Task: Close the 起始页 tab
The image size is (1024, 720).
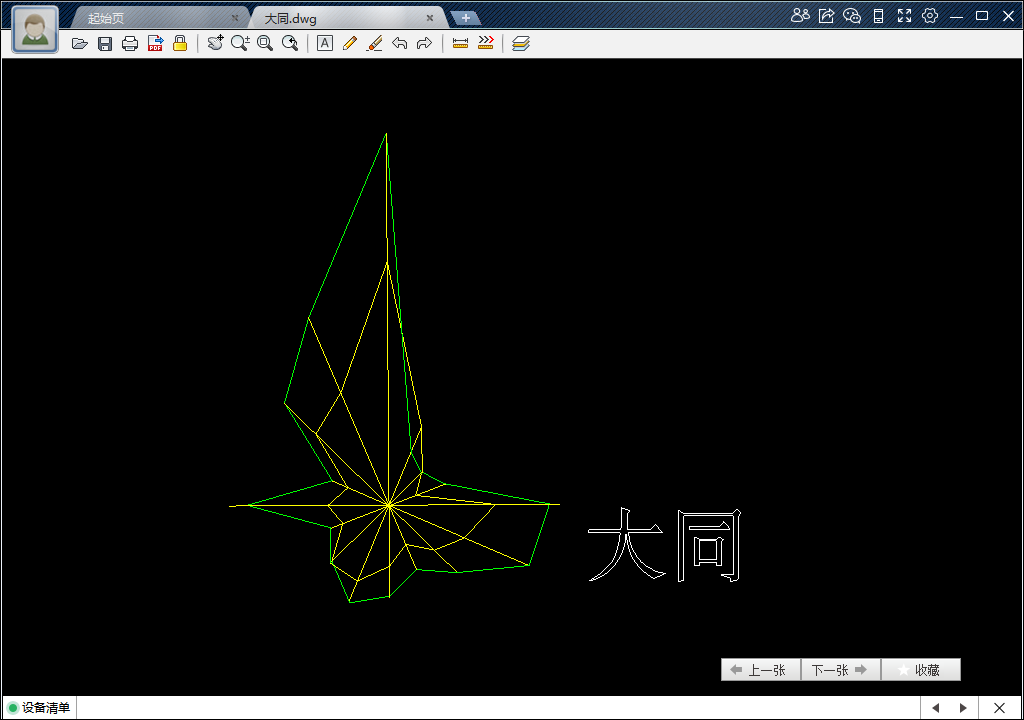Action: point(235,18)
